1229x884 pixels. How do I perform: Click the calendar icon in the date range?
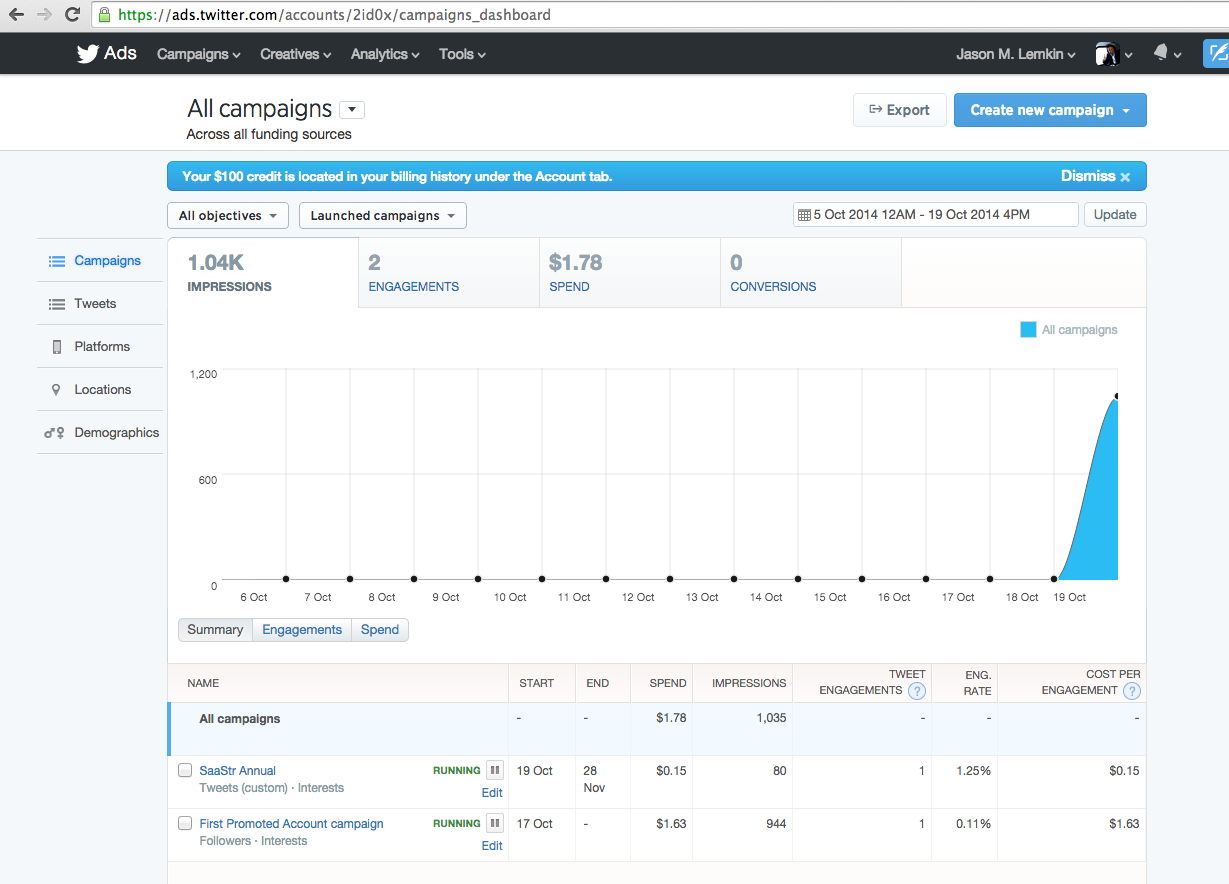(x=803, y=215)
